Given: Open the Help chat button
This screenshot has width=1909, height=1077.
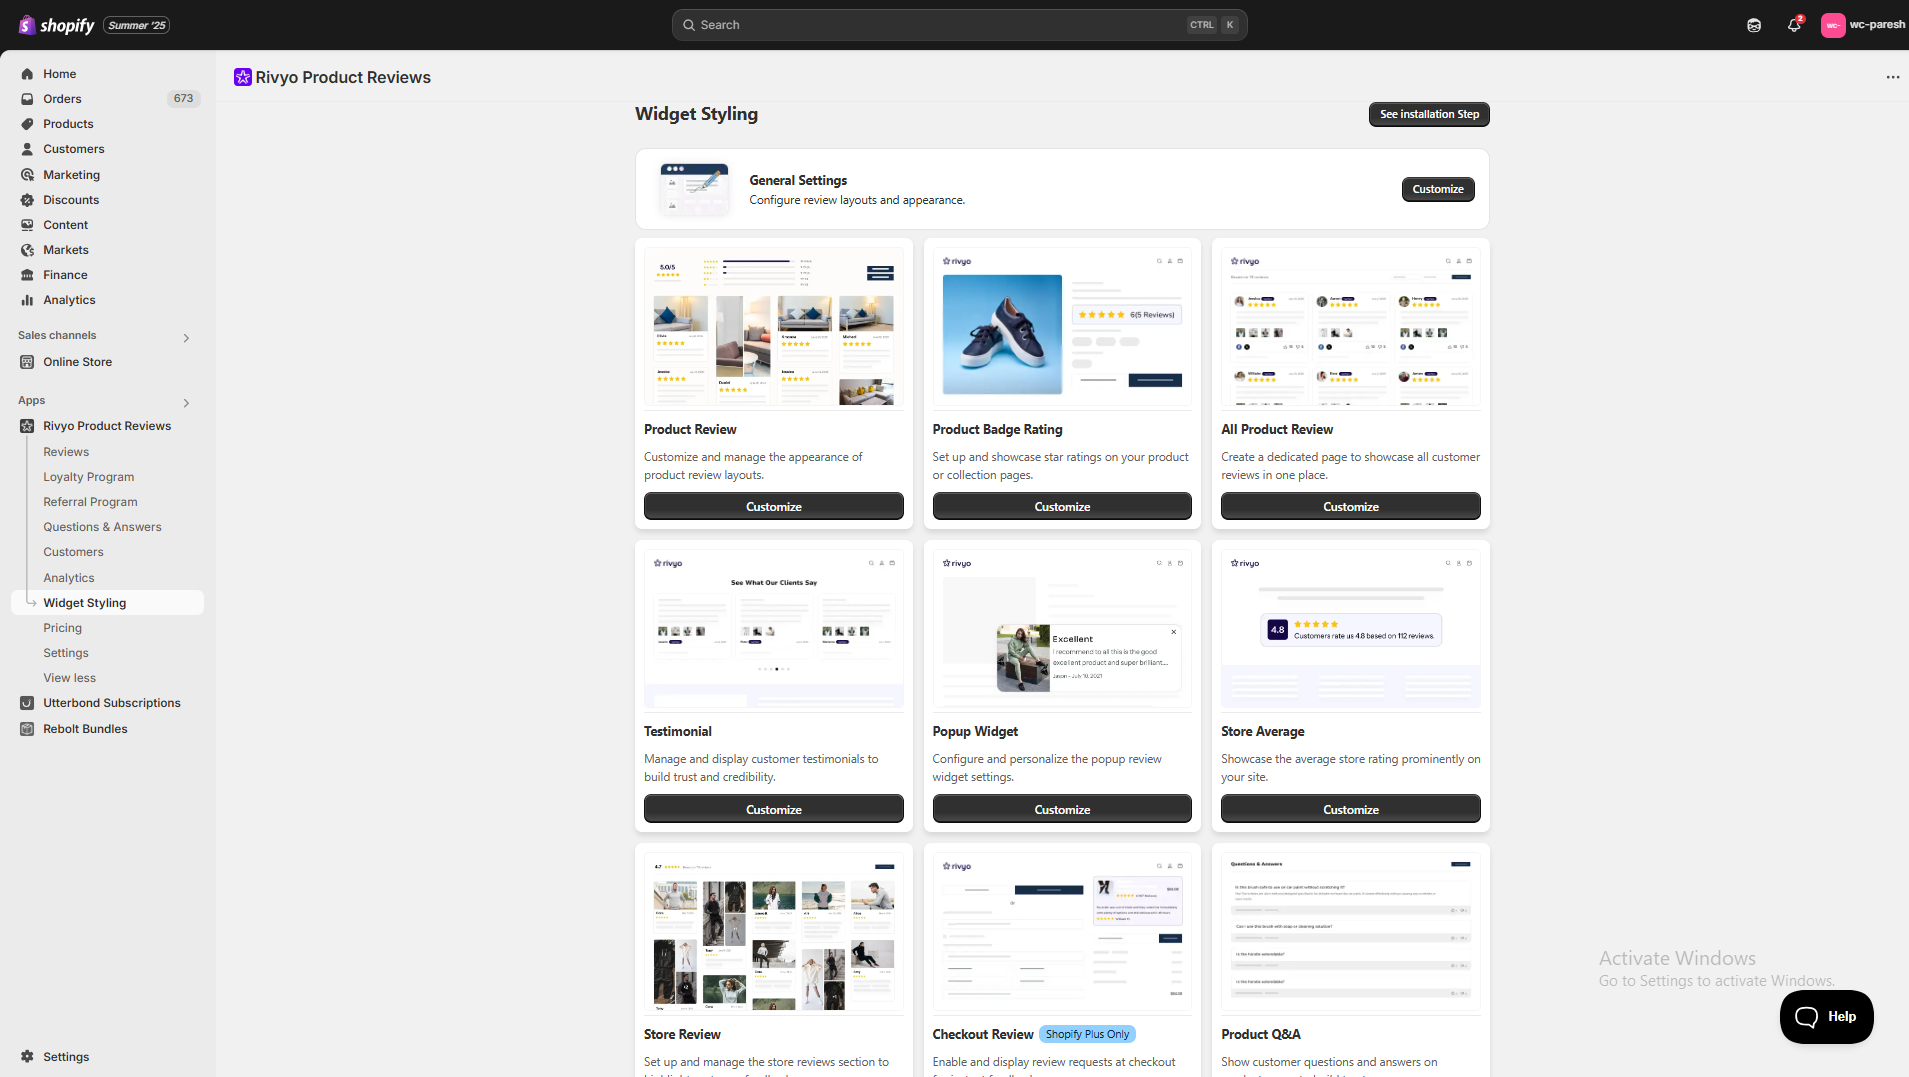Looking at the screenshot, I should 1826,1017.
